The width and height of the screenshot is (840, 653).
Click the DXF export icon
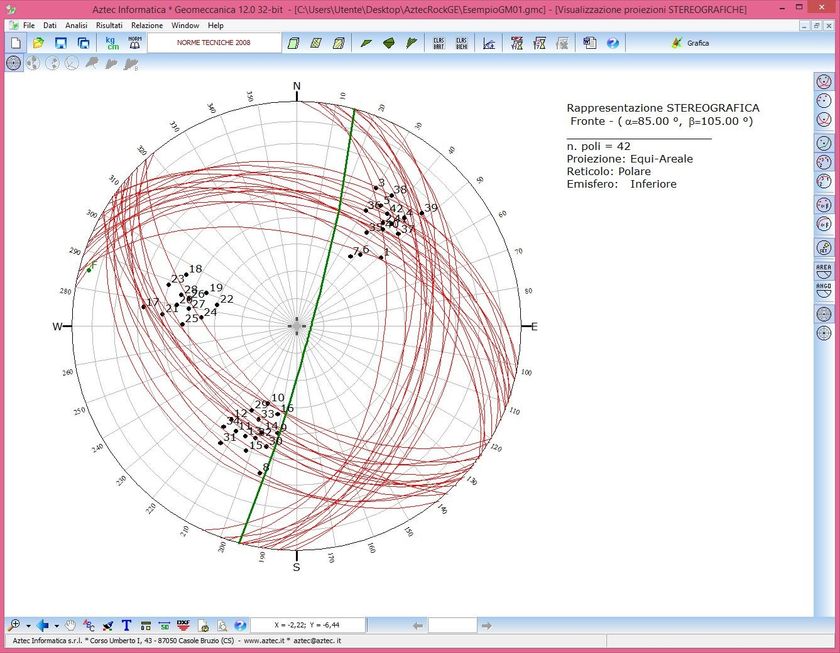point(183,625)
